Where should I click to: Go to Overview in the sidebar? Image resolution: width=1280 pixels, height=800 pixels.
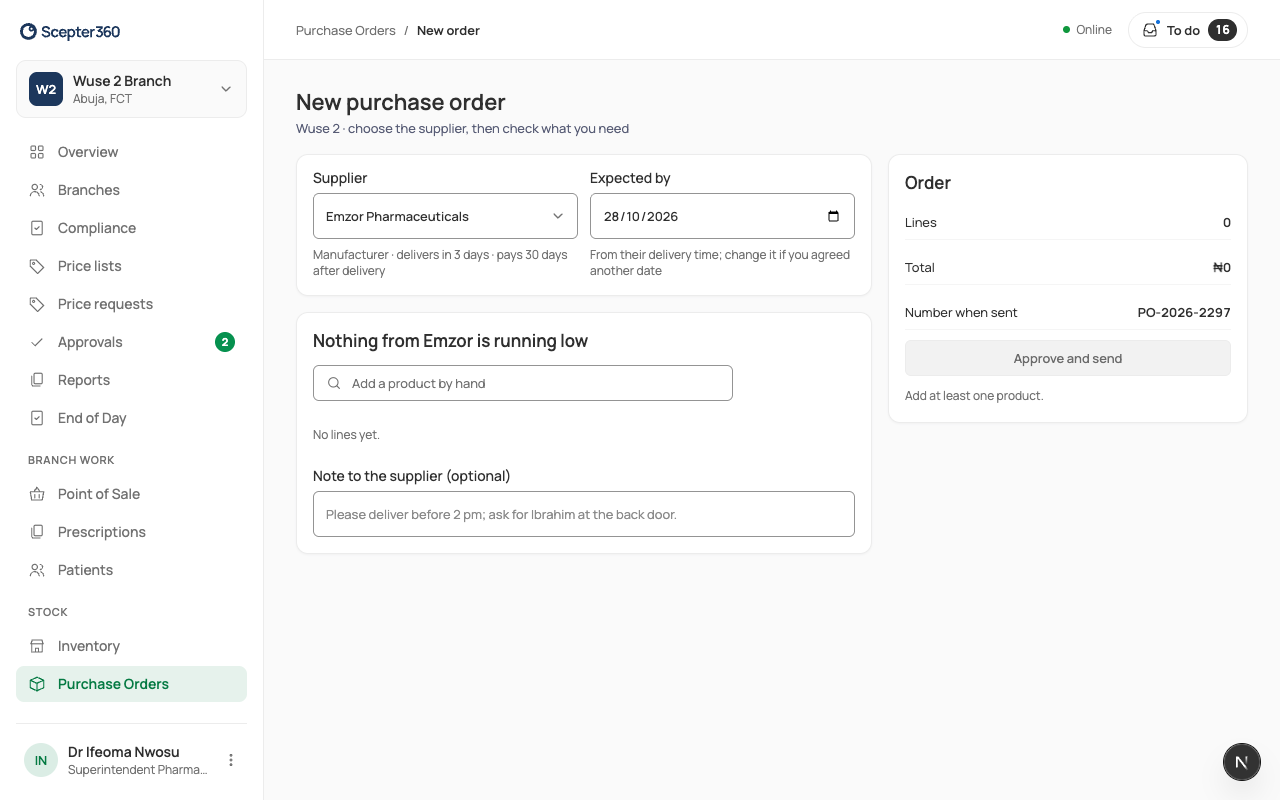[x=131, y=152]
